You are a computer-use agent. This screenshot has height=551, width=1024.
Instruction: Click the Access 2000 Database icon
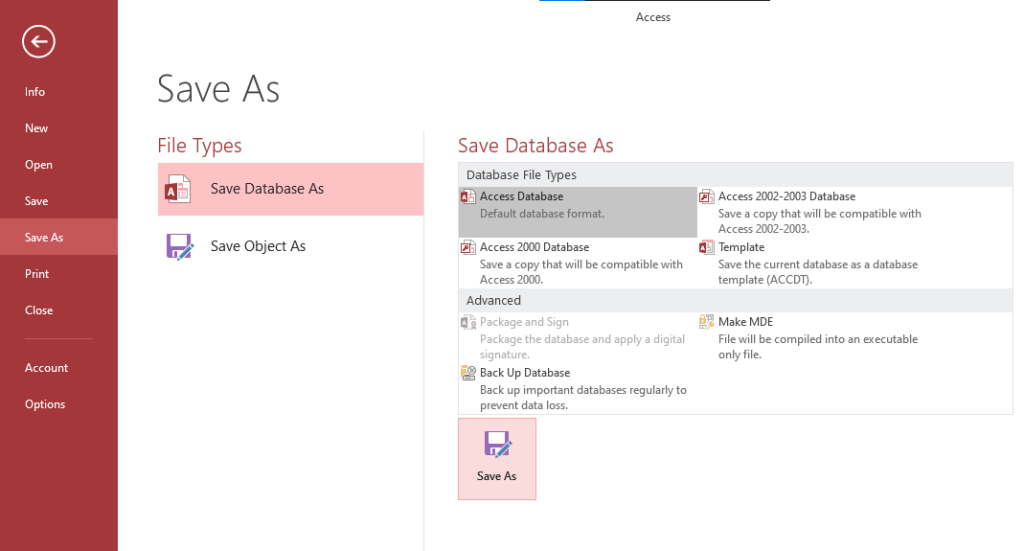tap(468, 247)
